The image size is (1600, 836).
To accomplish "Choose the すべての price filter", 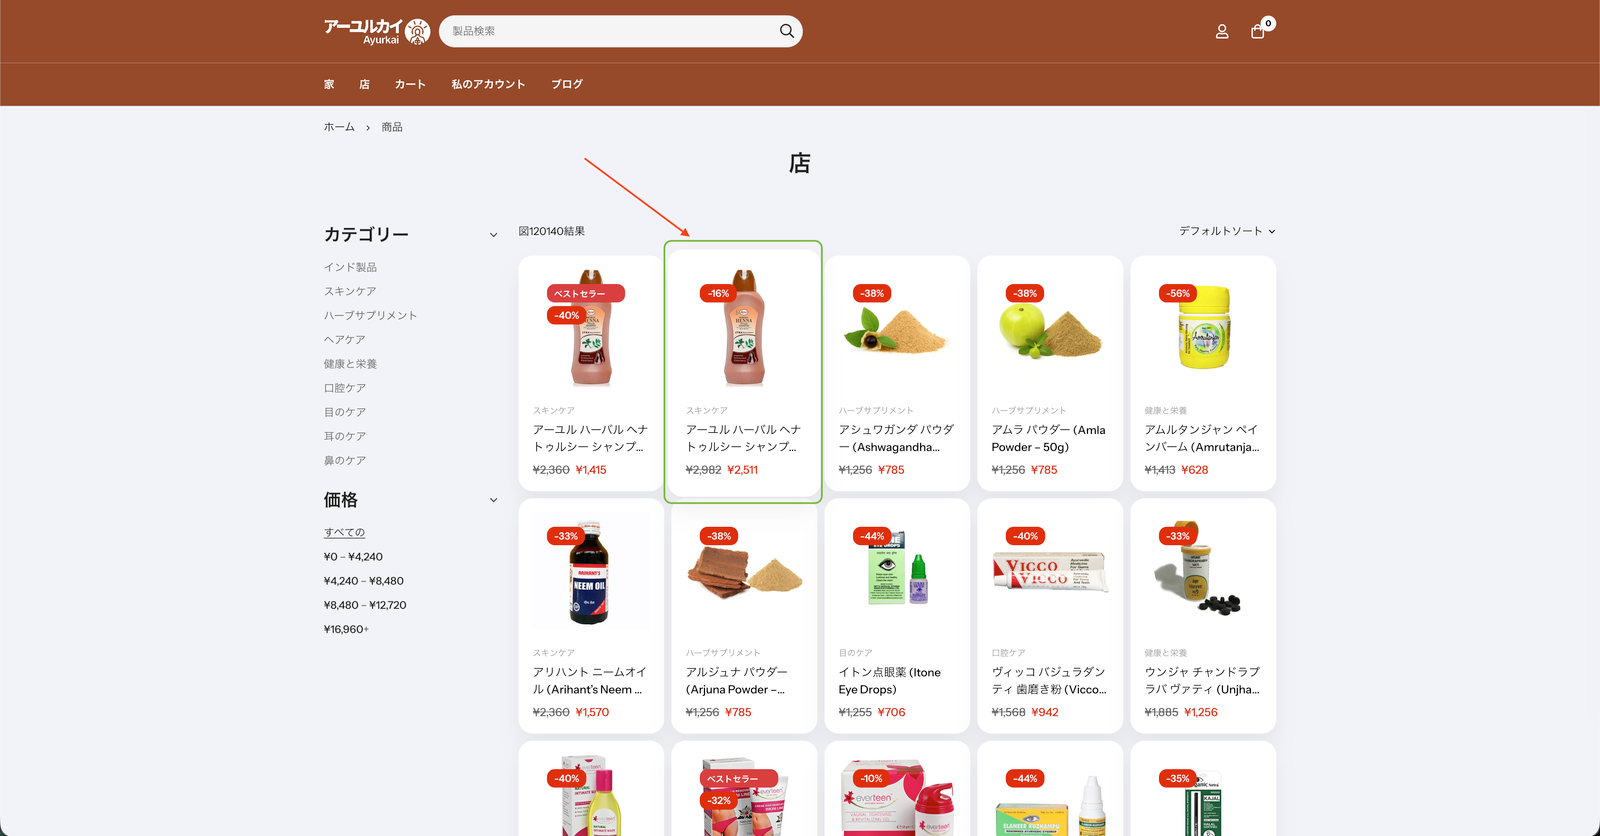I will tap(344, 533).
